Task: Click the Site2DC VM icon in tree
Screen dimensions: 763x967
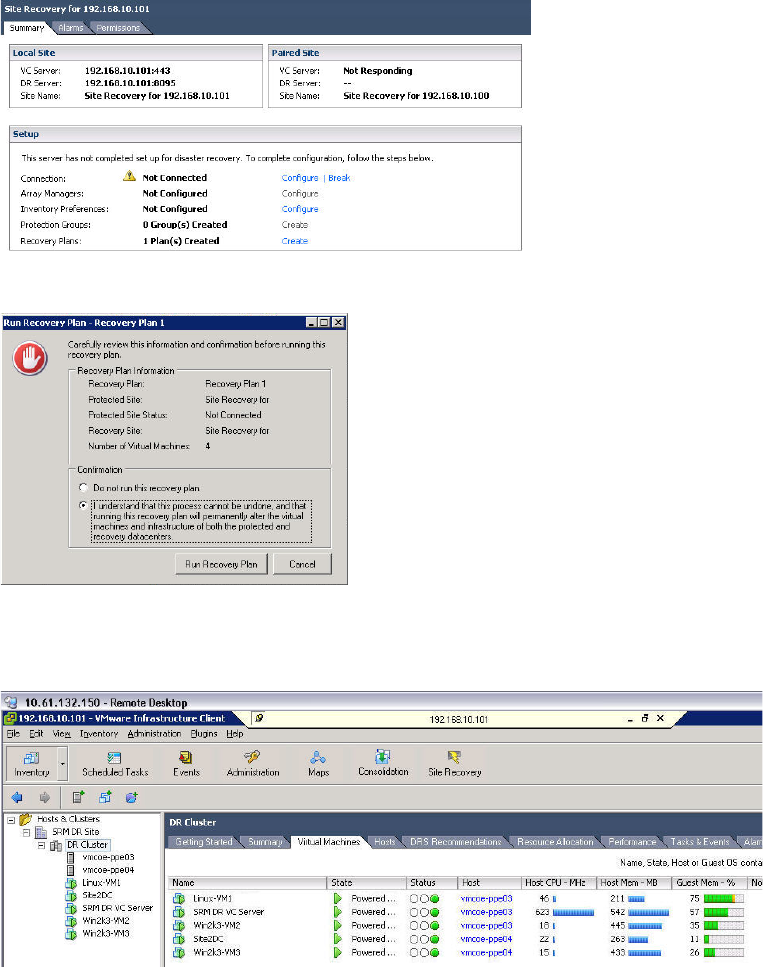Action: point(71,895)
